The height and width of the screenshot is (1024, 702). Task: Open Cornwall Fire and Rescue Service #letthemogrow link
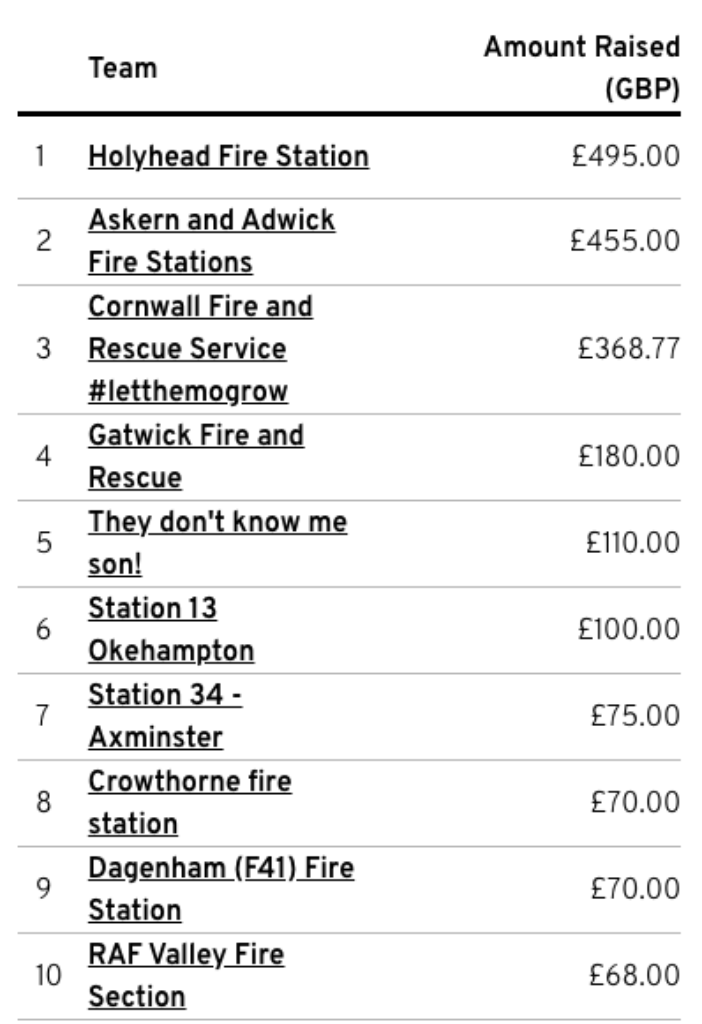click(x=200, y=349)
